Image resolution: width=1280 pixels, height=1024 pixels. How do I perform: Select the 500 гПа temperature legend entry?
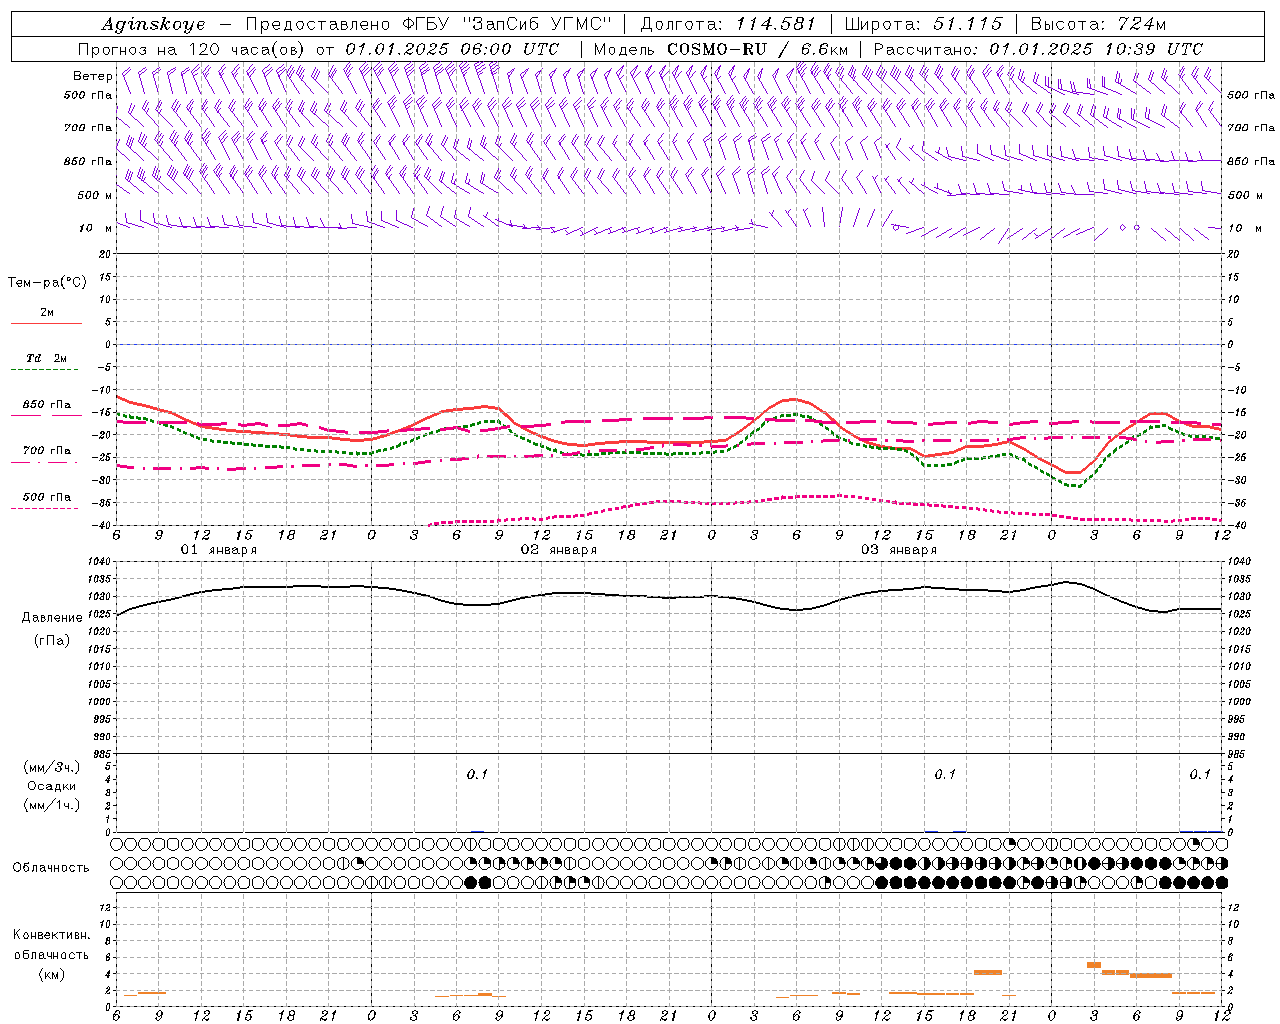(x=47, y=497)
